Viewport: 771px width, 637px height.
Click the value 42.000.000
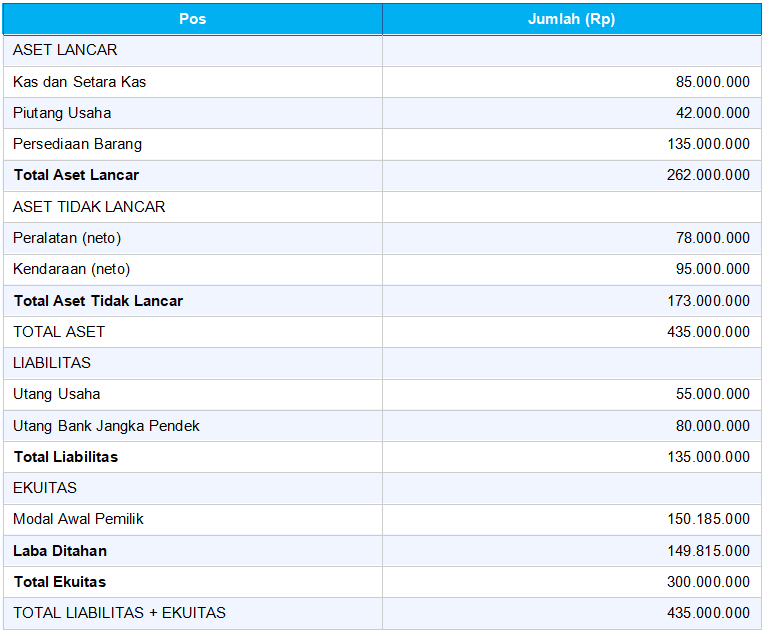click(712, 113)
